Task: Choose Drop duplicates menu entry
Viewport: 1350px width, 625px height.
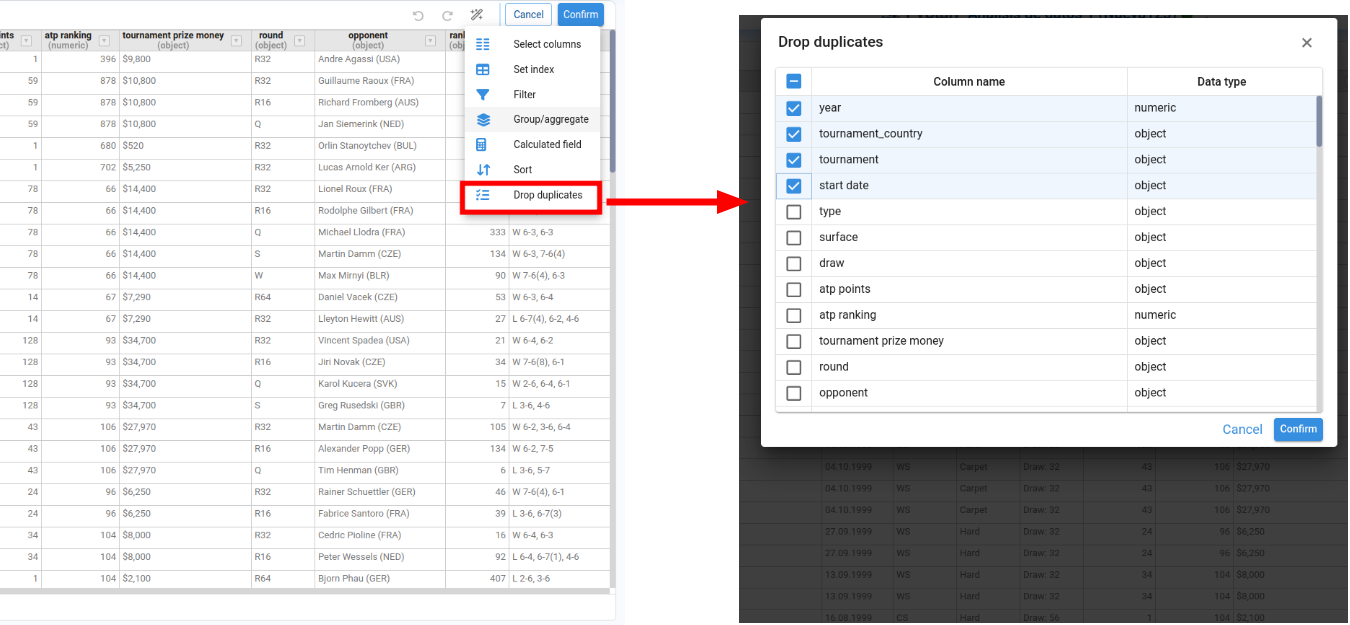Action: point(547,196)
